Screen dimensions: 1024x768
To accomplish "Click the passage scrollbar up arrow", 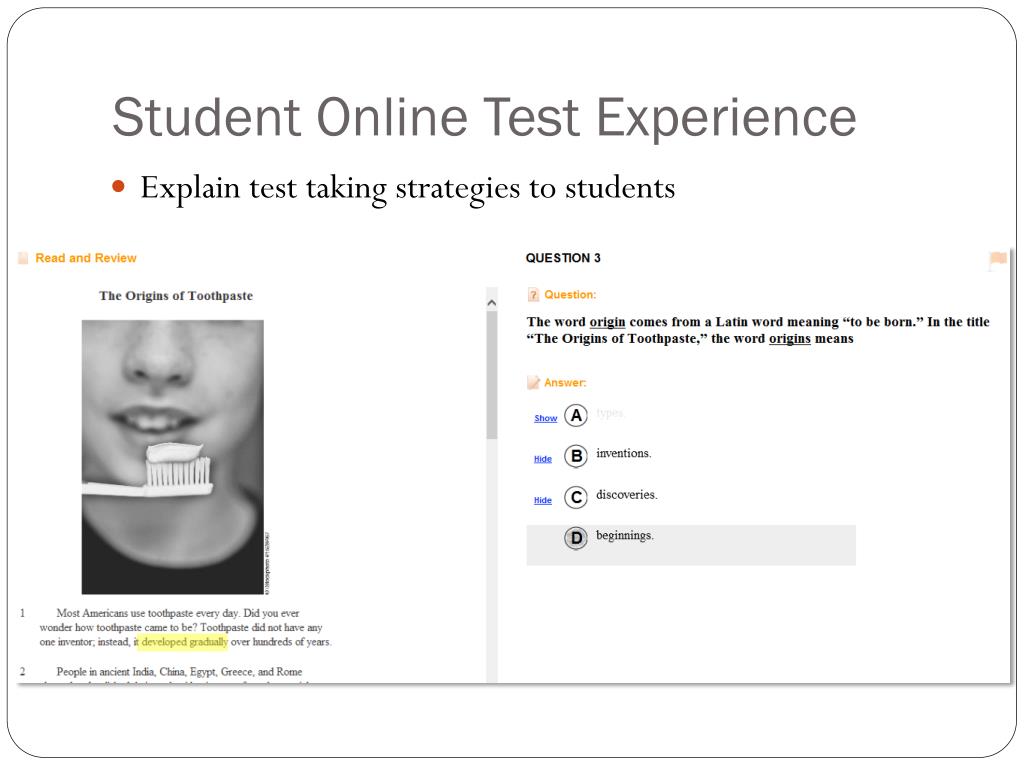I will [x=492, y=303].
